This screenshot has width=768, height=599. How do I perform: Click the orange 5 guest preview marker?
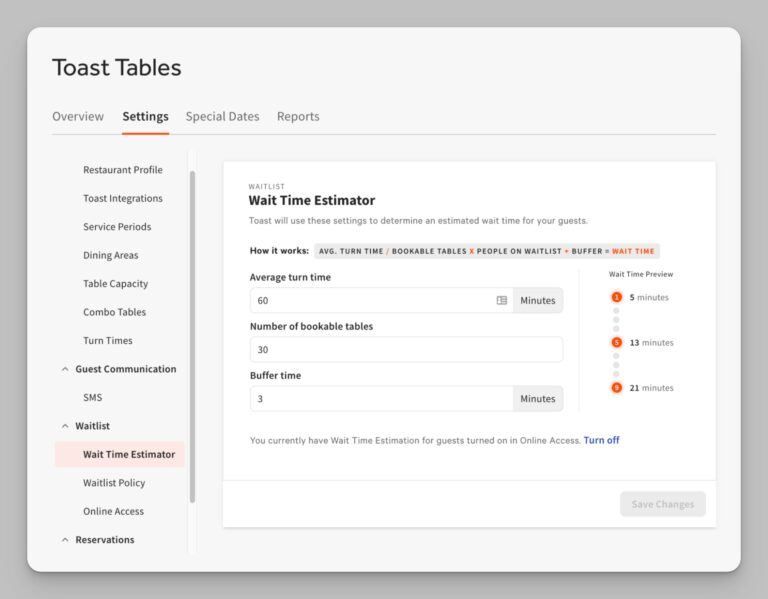coord(616,342)
